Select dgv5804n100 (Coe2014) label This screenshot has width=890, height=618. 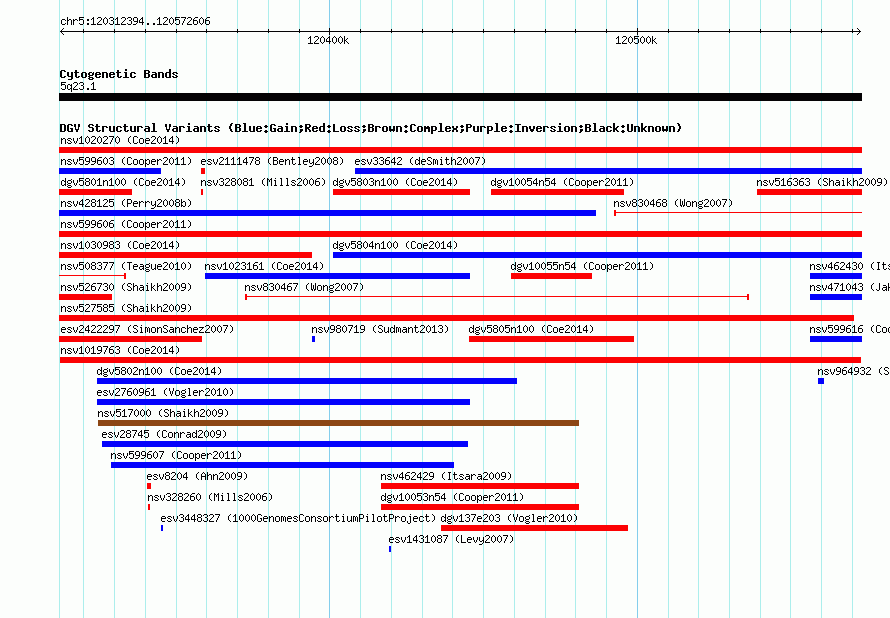pyautogui.click(x=395, y=245)
